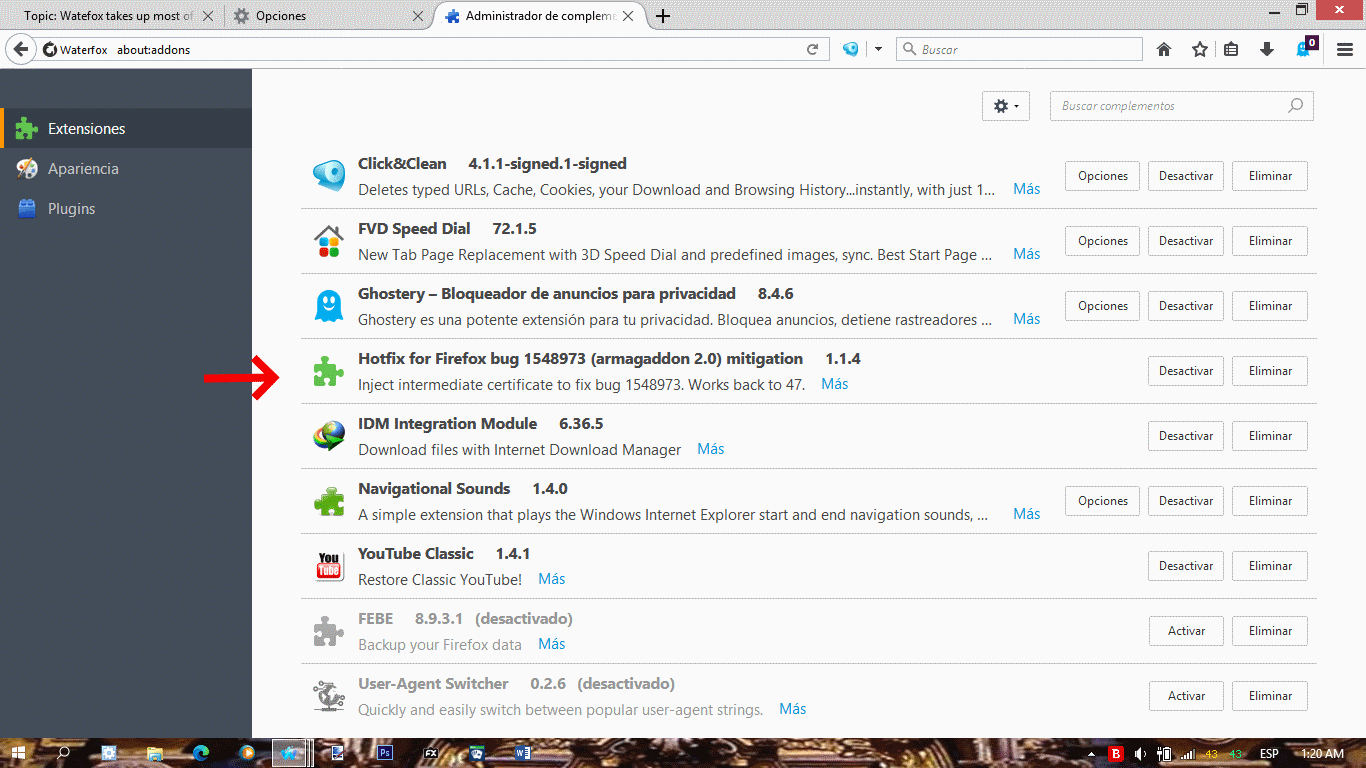Select Apariencia in the sidebar
The height and width of the screenshot is (768, 1366).
83,169
